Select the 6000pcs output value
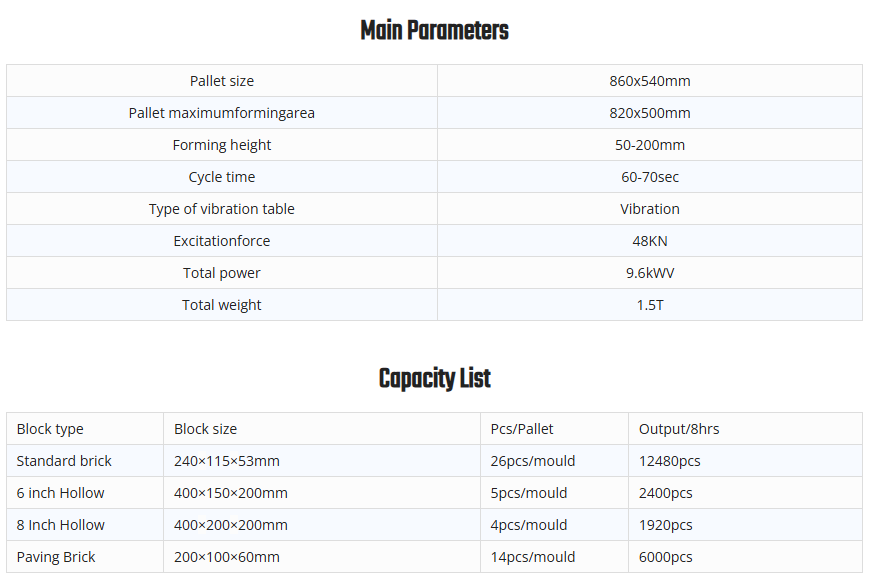Viewport: 870px width, 578px height. coord(666,557)
